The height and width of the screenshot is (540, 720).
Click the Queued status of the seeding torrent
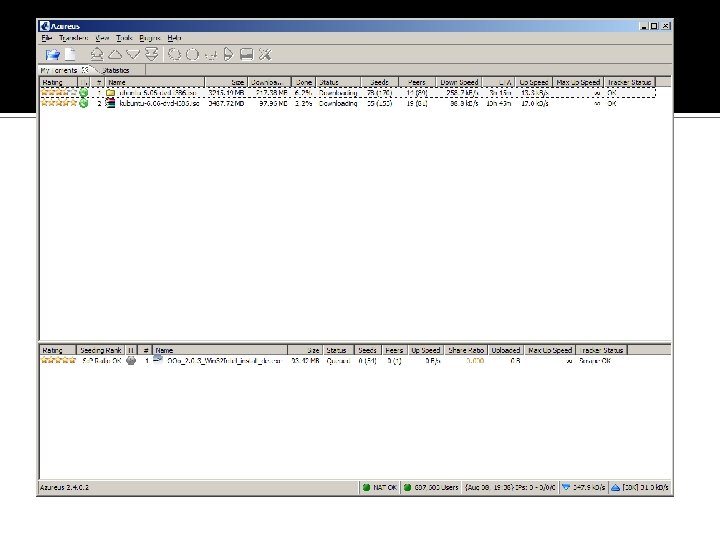click(x=338, y=361)
